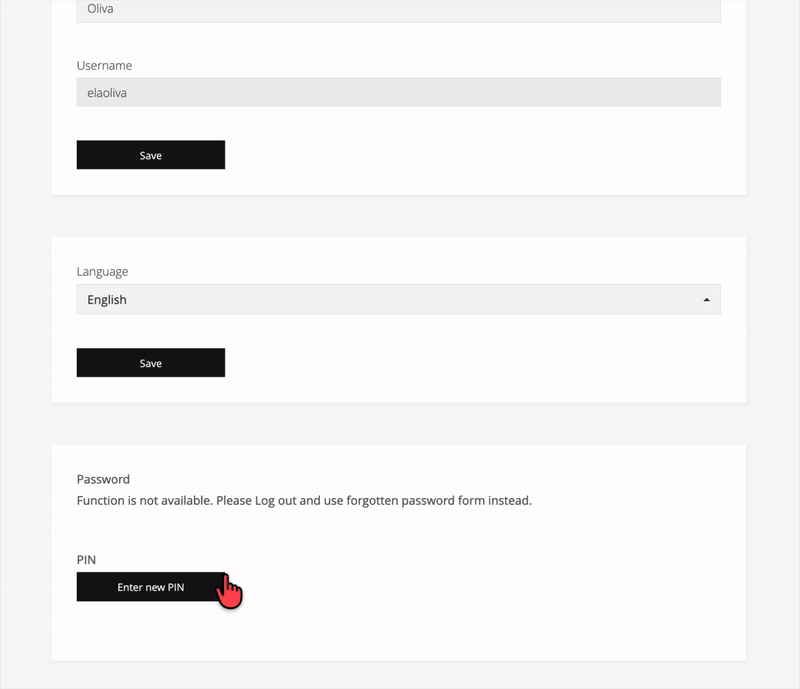Click the gray gap between Username and Language cards
The width and height of the screenshot is (800, 689).
(398, 216)
